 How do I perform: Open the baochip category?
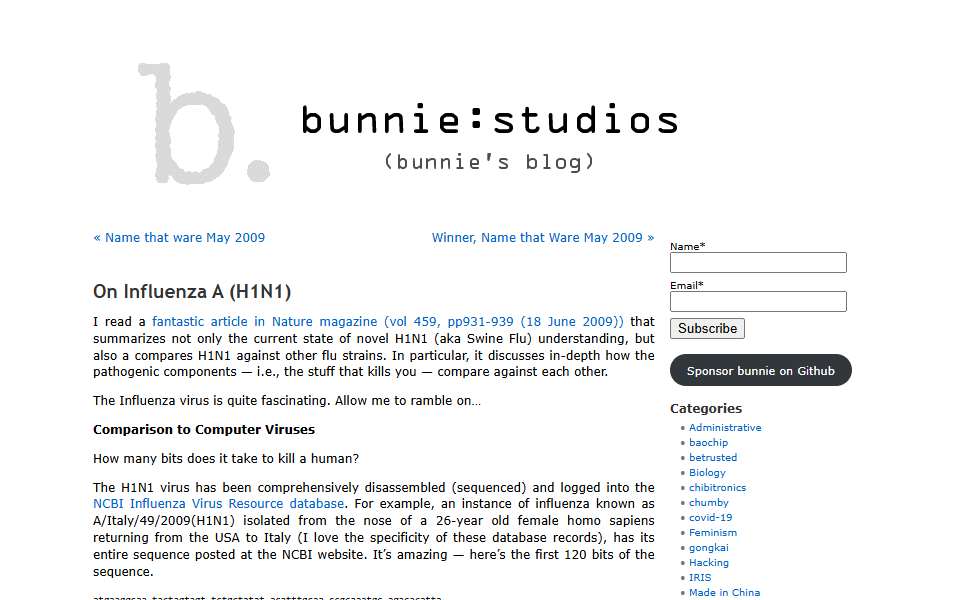pos(708,443)
